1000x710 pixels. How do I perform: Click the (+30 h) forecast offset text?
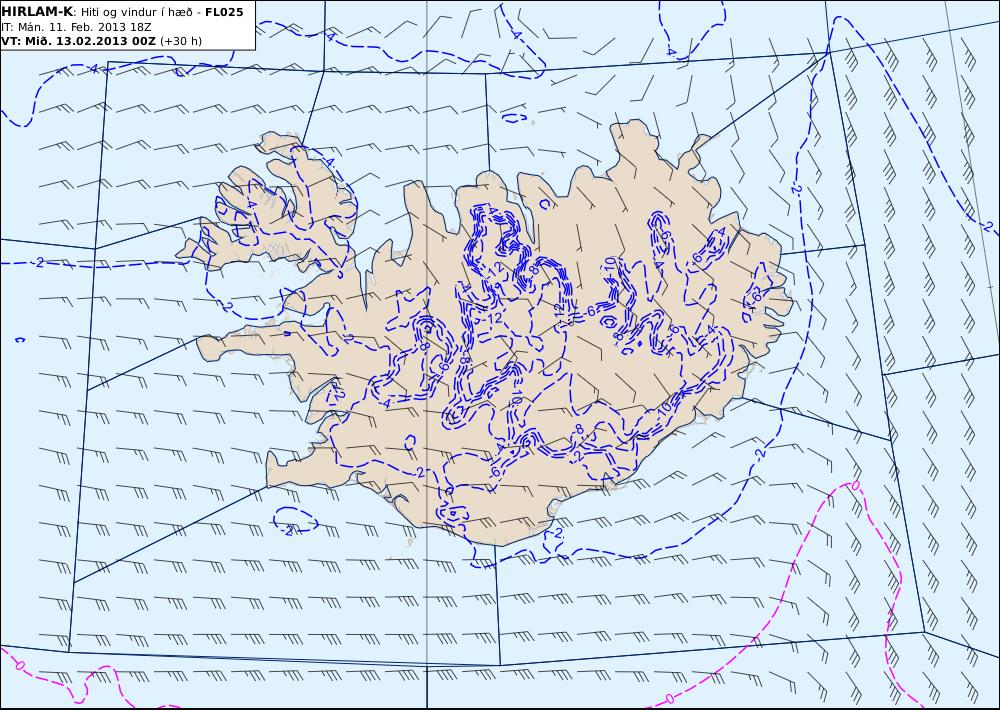pyautogui.click(x=180, y=41)
